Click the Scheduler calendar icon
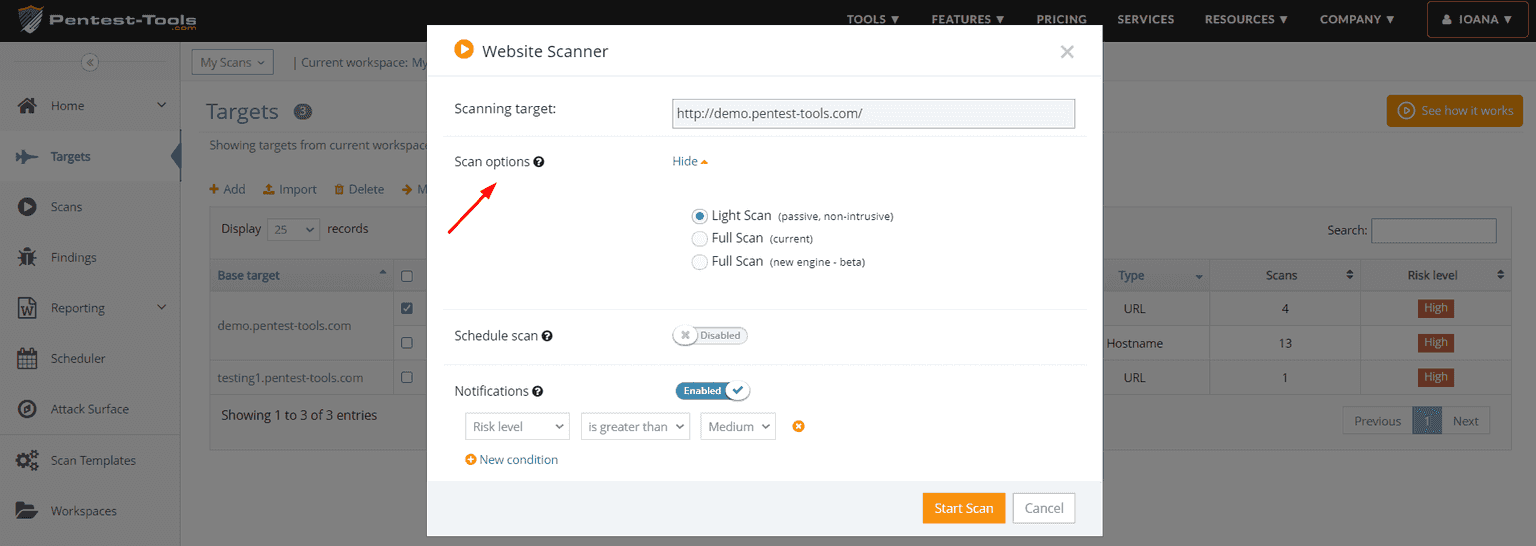The height and width of the screenshot is (546, 1536). coord(28,358)
